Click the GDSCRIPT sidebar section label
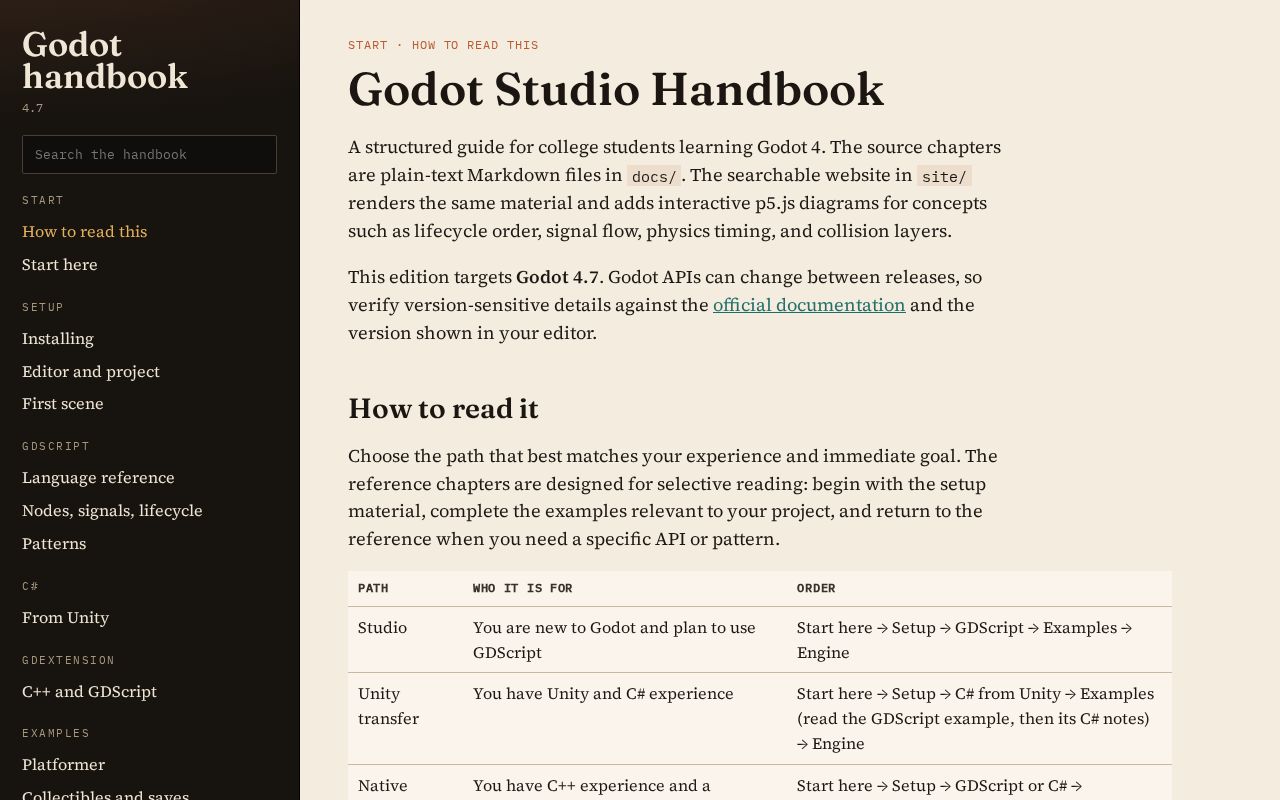The image size is (1280, 800). pos(56,446)
